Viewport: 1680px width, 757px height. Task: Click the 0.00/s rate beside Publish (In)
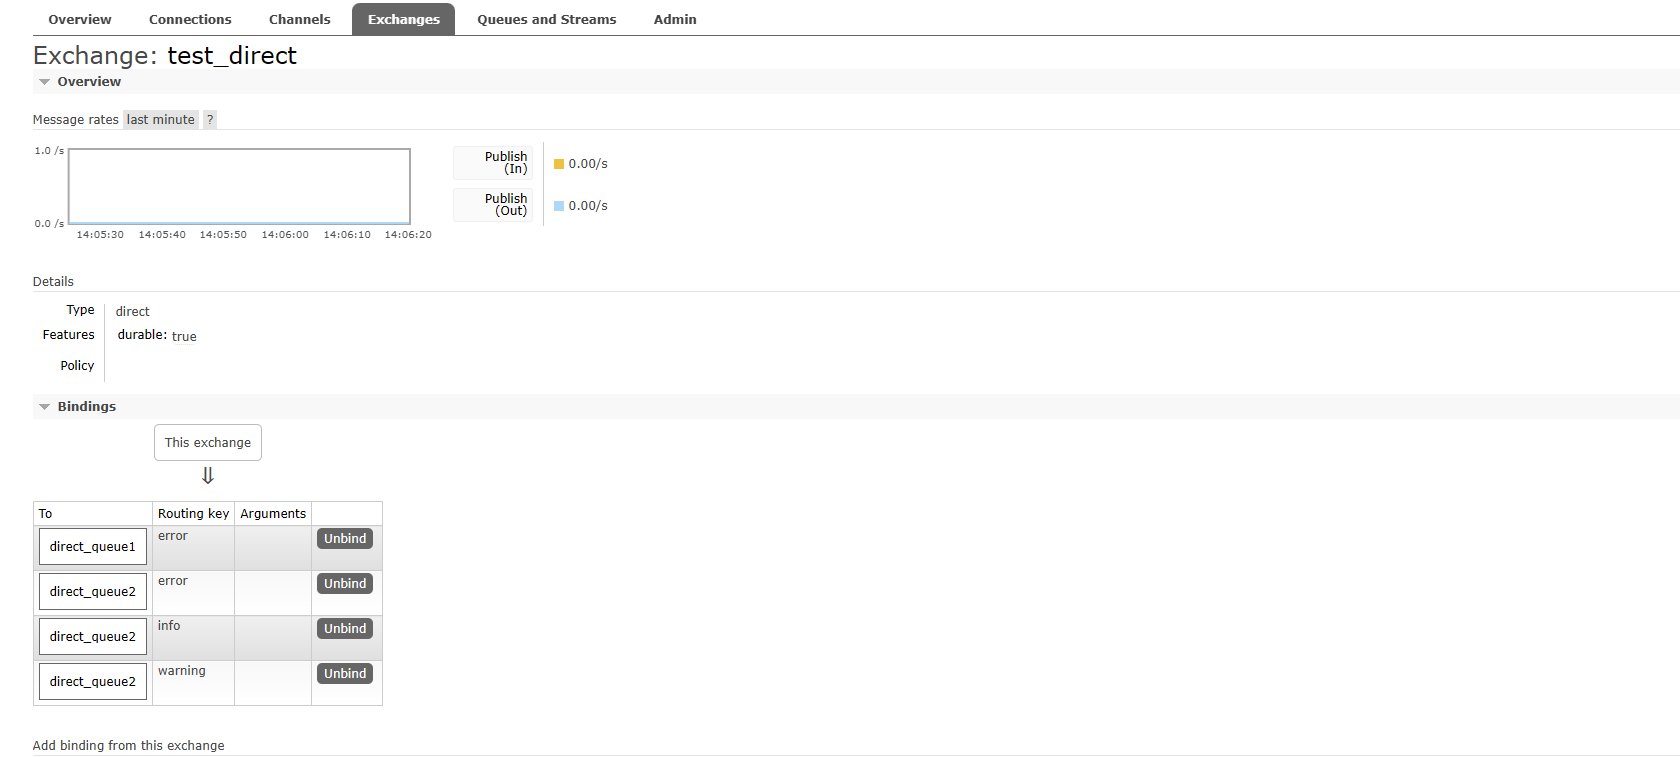pyautogui.click(x=588, y=164)
